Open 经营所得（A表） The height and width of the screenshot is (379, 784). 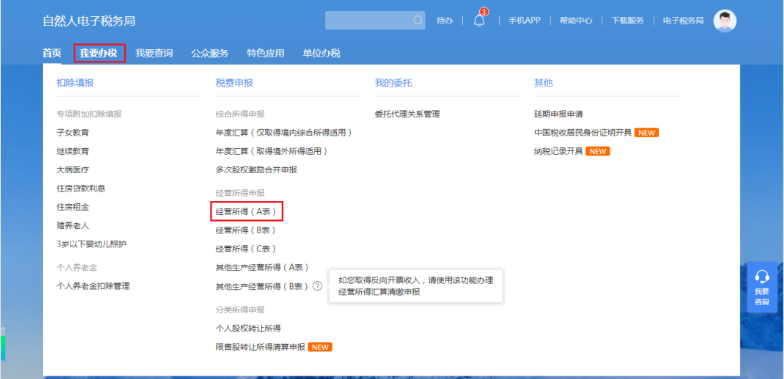tap(246, 212)
